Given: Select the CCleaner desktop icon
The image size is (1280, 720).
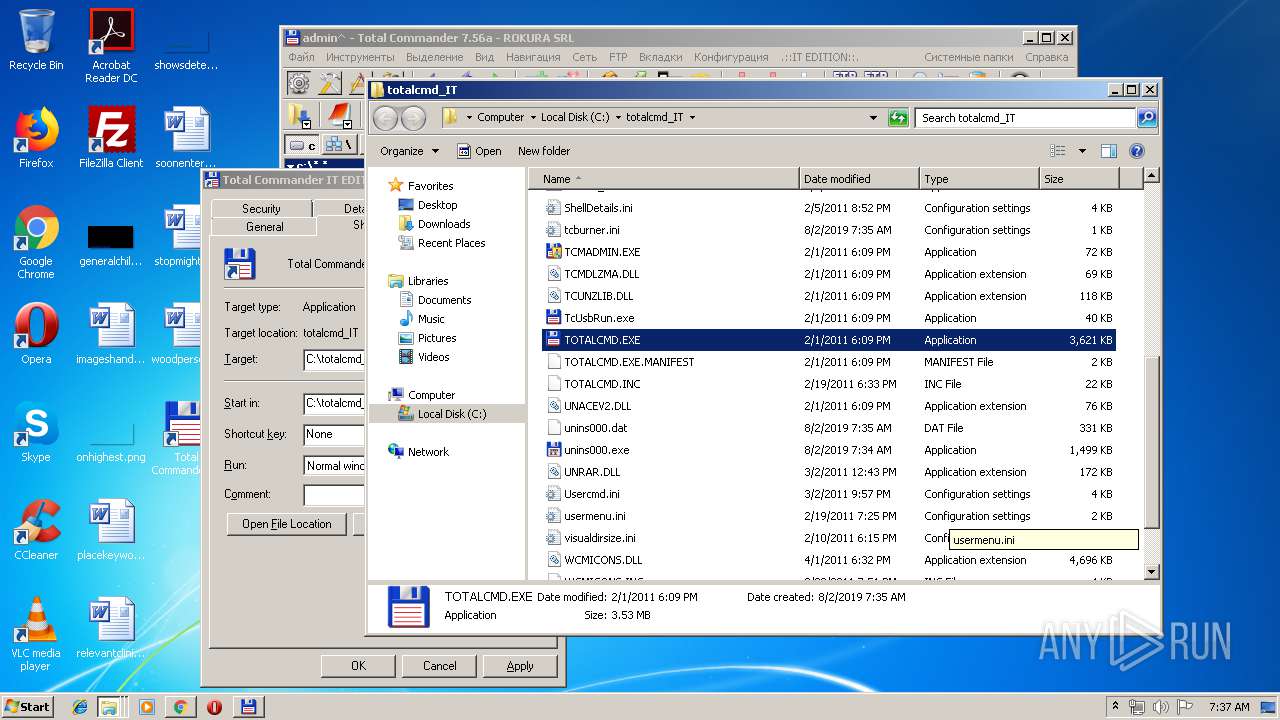Looking at the screenshot, I should [x=36, y=530].
